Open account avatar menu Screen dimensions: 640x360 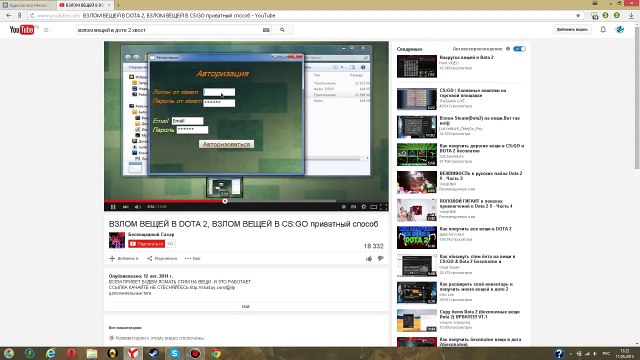[620, 29]
